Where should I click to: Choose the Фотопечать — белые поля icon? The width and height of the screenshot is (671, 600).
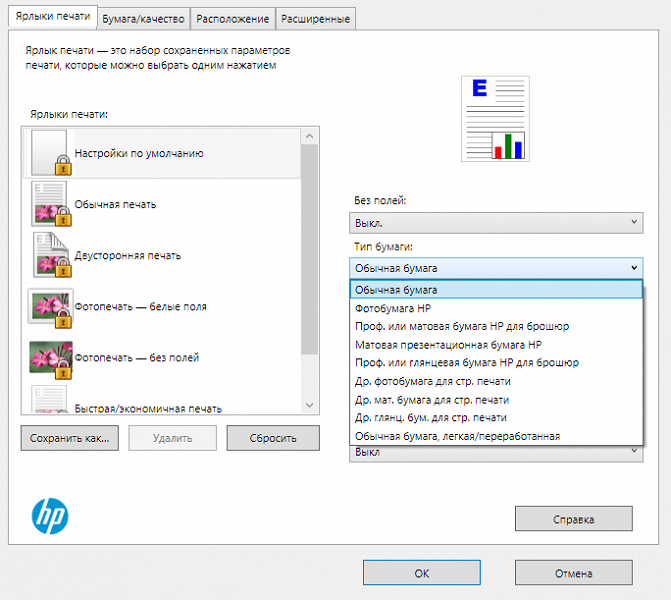point(50,306)
